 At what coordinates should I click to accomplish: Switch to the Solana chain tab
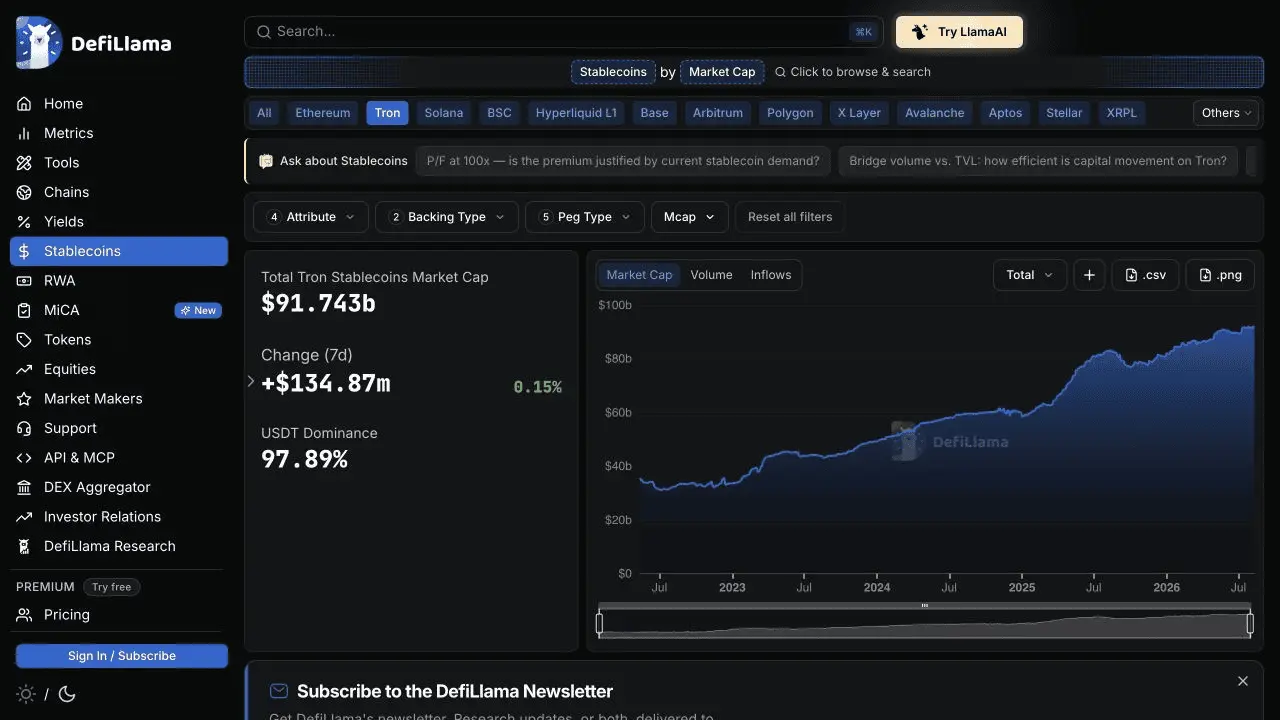click(x=444, y=113)
